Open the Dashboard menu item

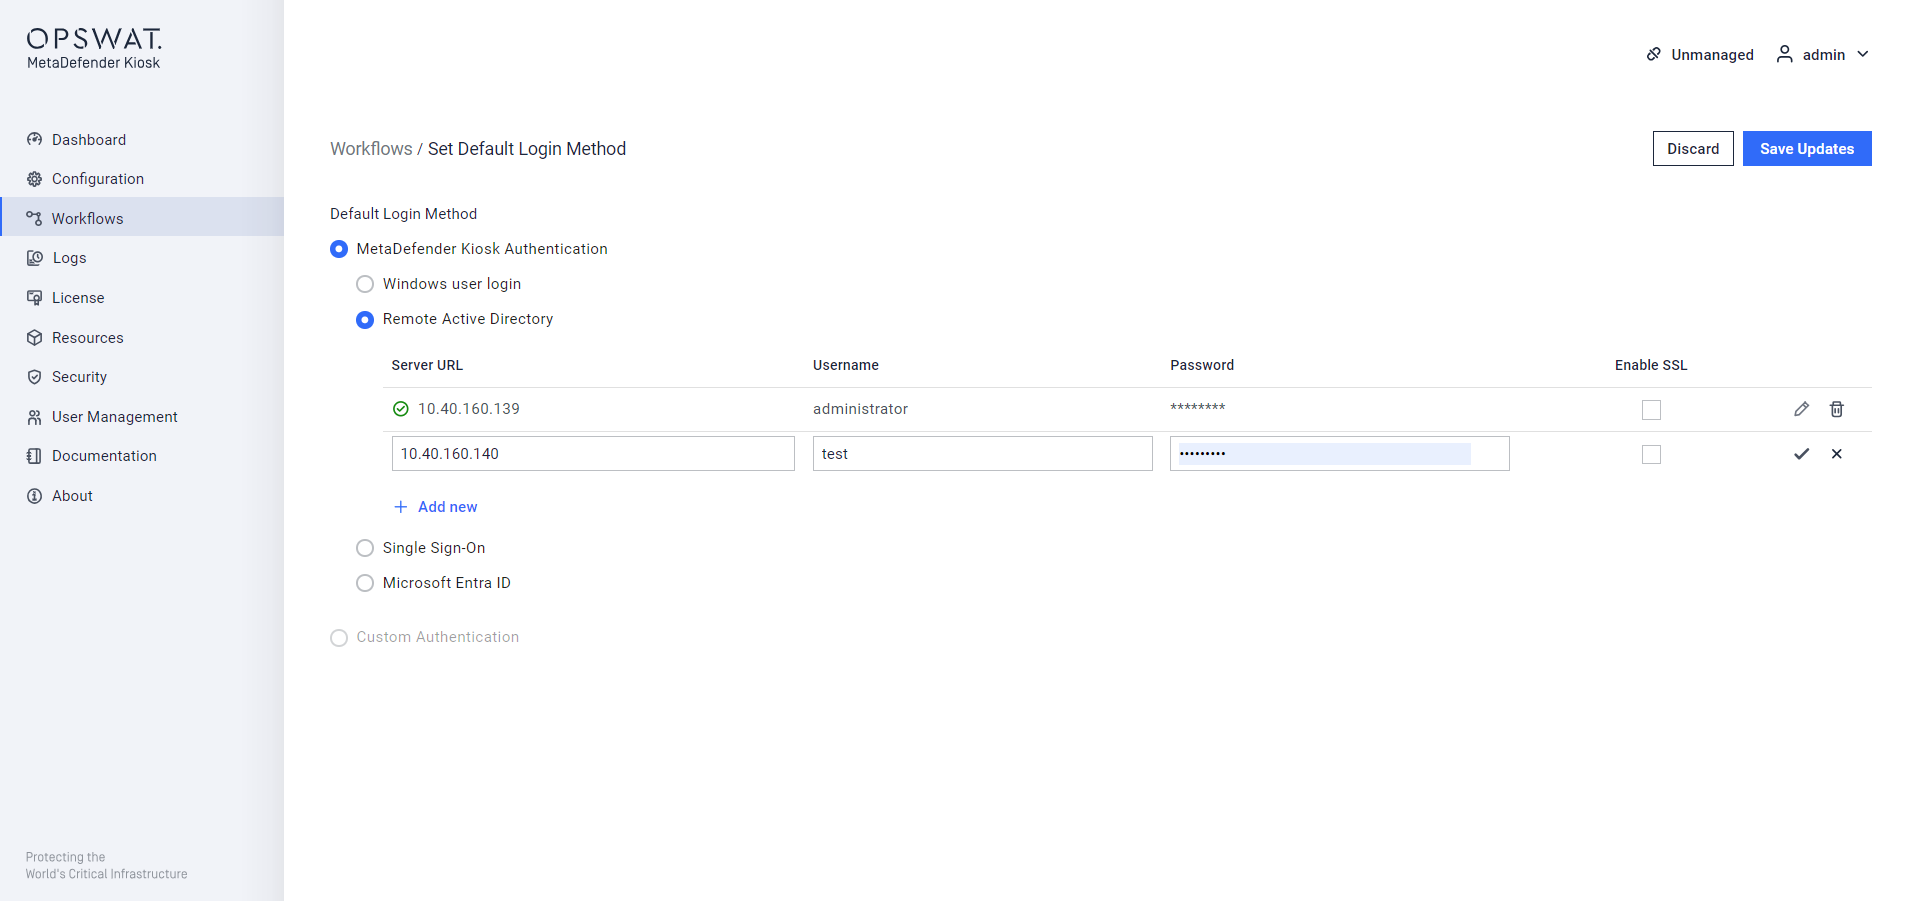click(x=142, y=139)
